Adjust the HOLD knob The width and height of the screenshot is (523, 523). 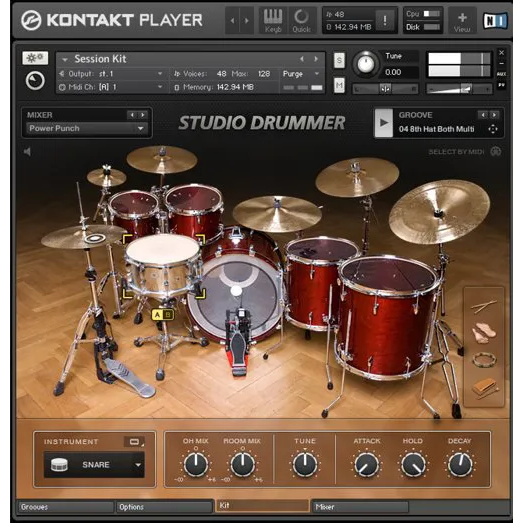point(413,464)
